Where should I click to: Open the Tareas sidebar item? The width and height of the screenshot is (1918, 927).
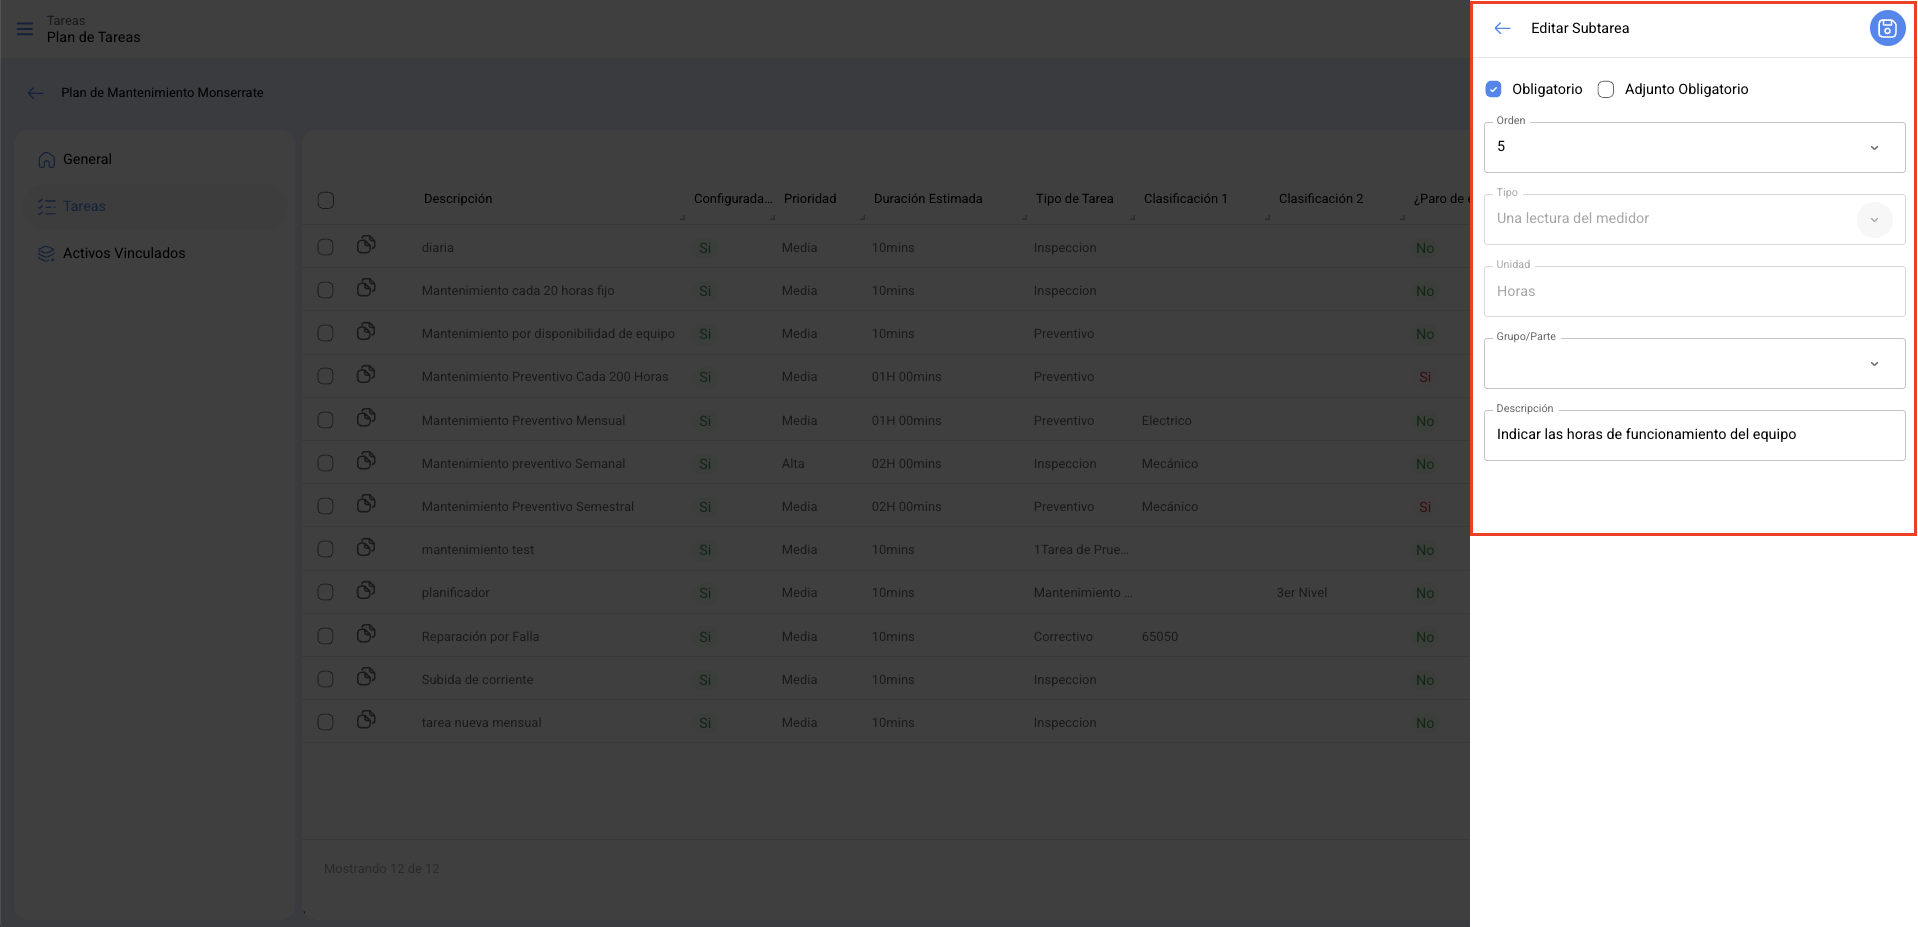[x=84, y=207]
